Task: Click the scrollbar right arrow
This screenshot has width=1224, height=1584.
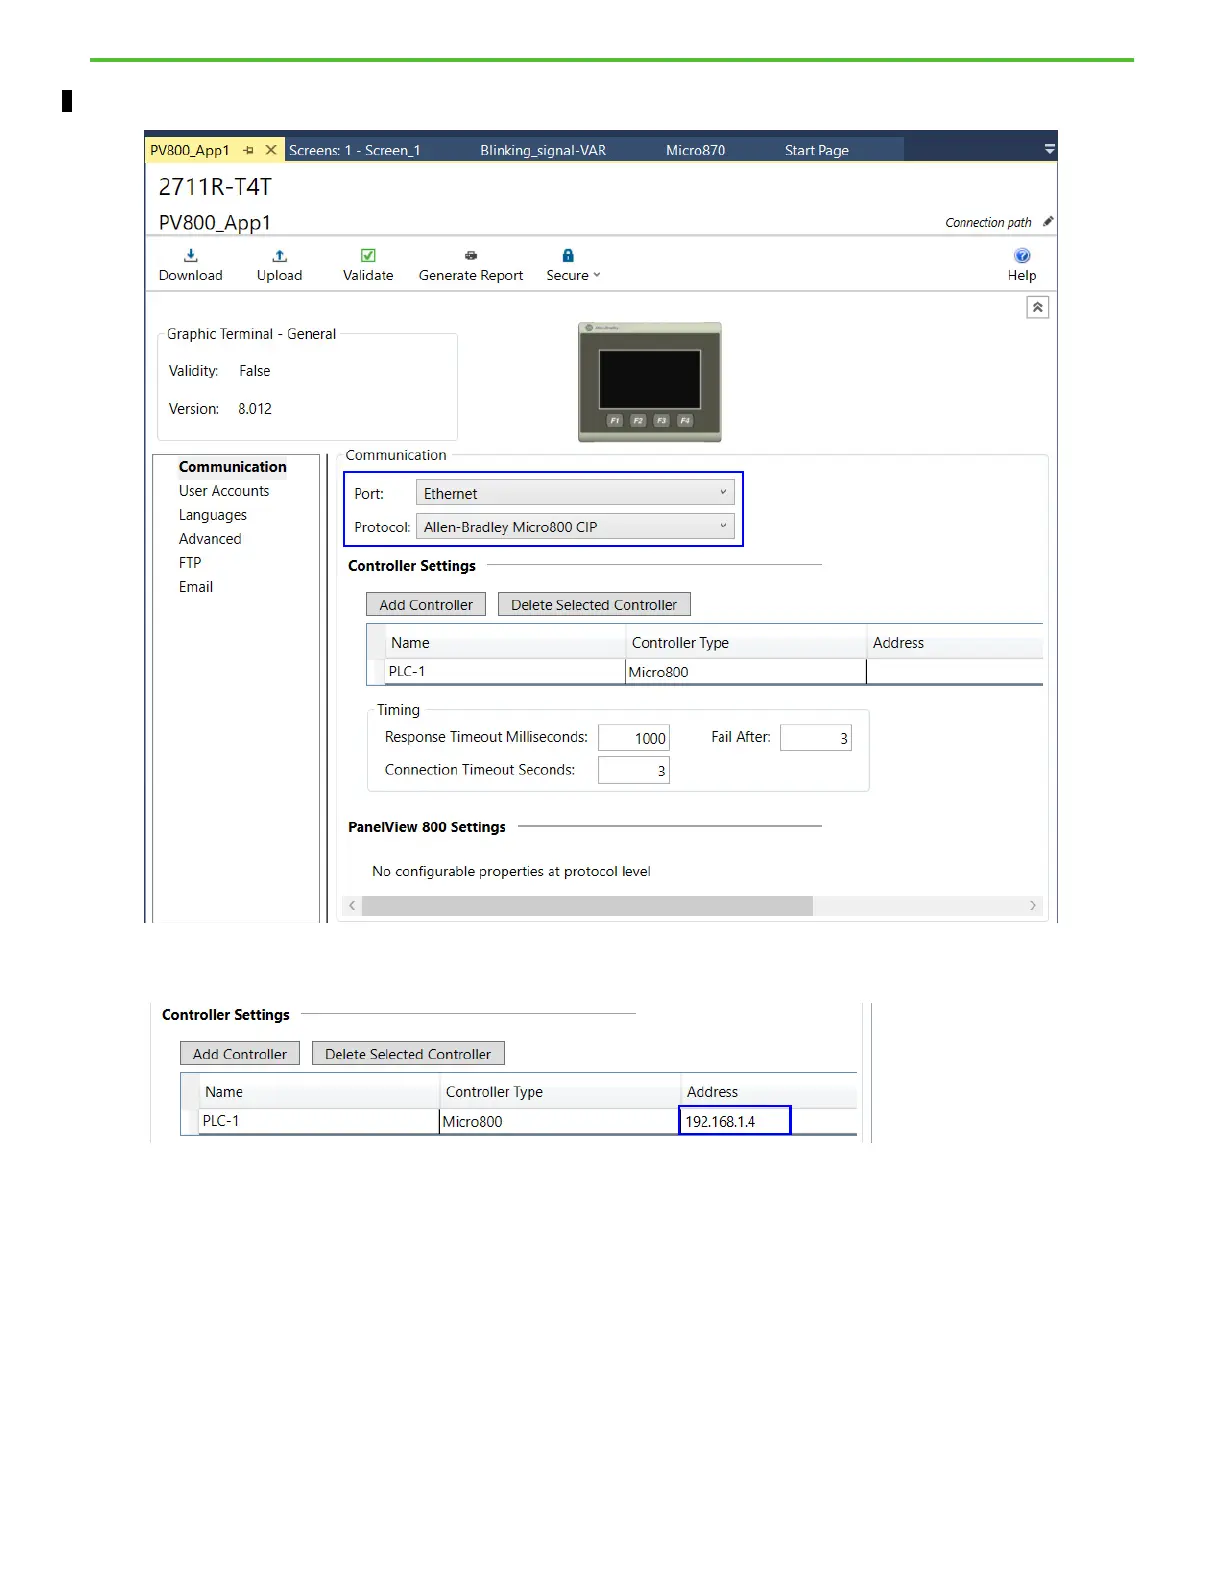Action: [x=1033, y=905]
